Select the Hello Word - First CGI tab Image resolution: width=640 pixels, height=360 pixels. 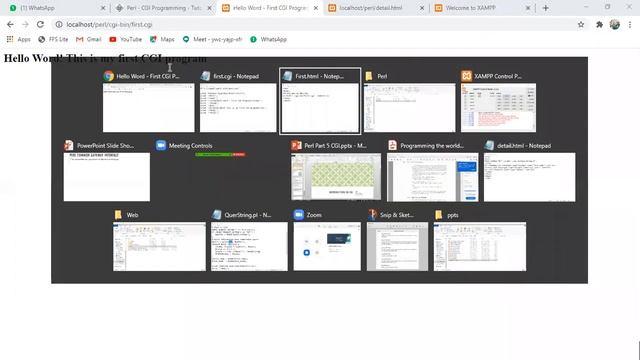coord(269,8)
